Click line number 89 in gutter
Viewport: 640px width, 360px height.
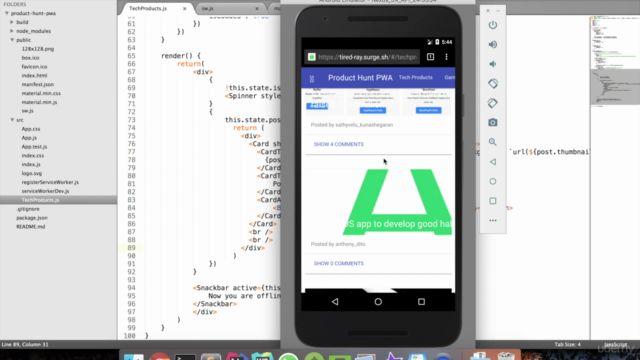tap(131, 248)
